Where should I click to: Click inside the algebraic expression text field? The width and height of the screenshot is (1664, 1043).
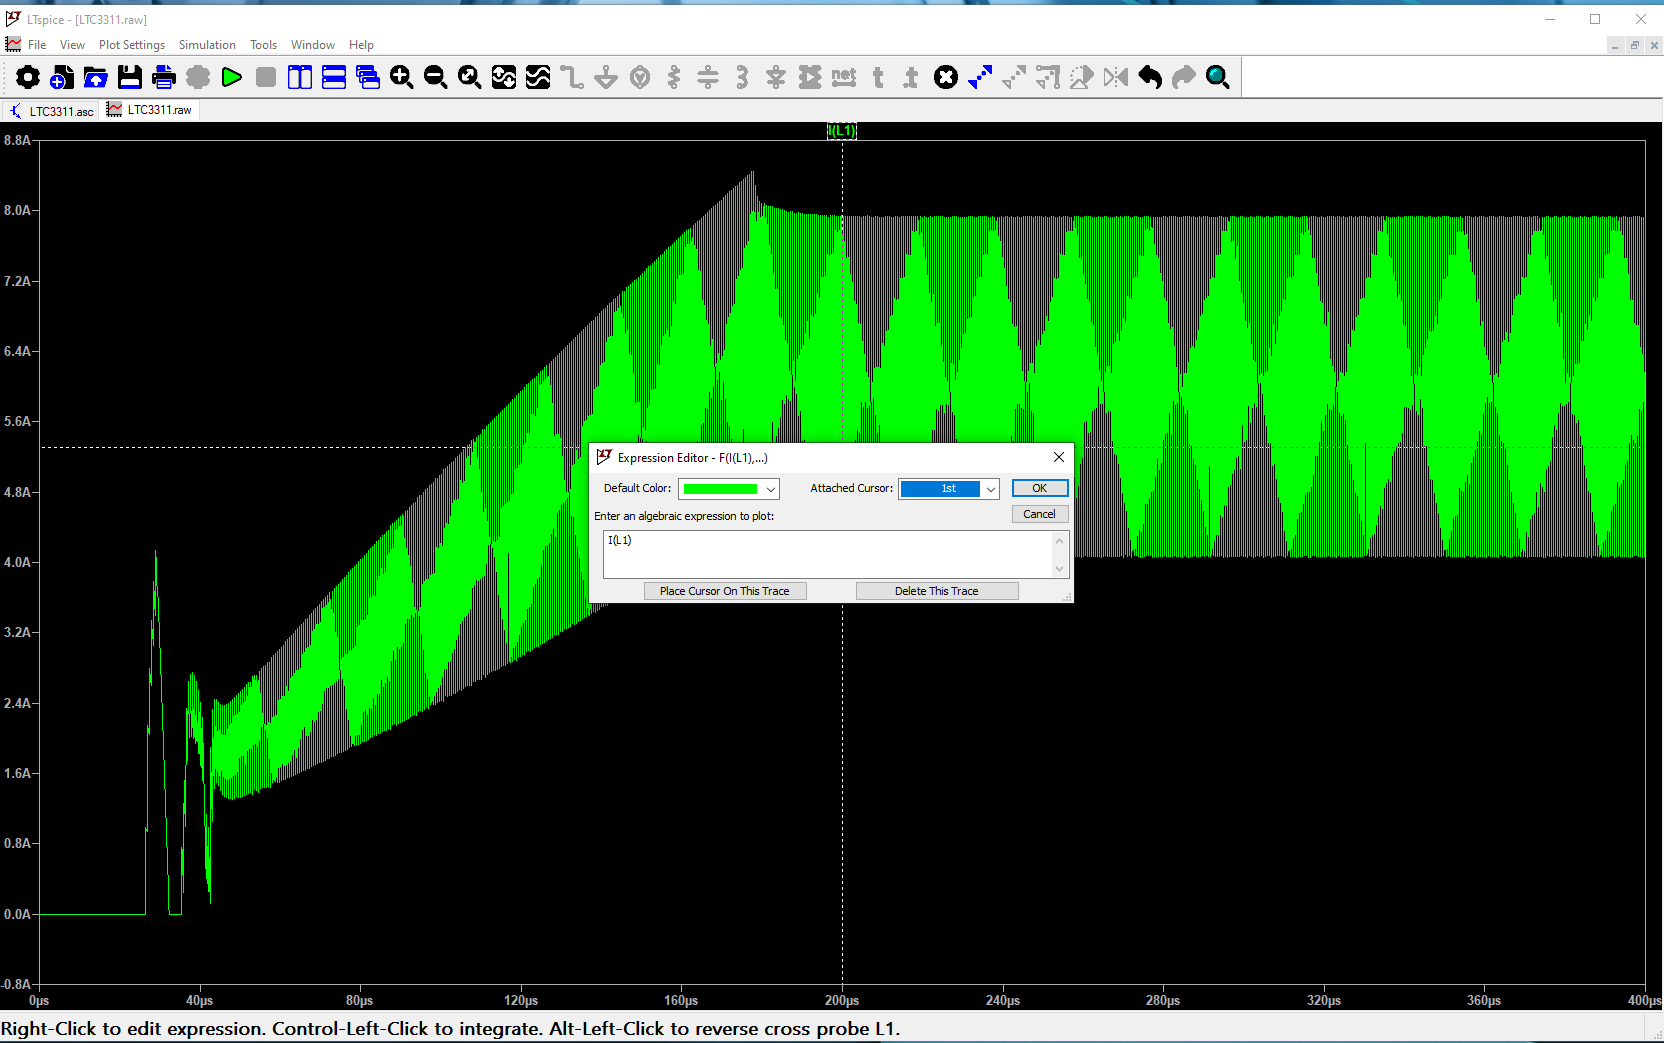click(x=830, y=553)
